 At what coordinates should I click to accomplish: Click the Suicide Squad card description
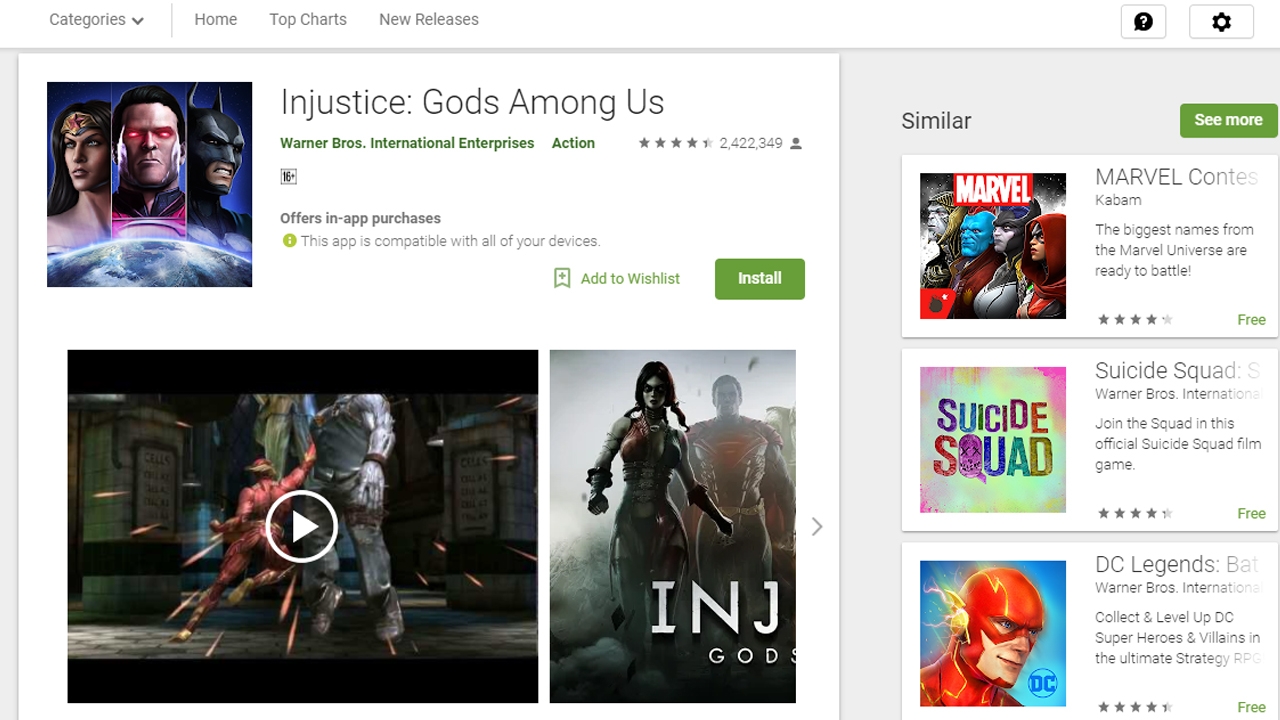pos(1178,444)
